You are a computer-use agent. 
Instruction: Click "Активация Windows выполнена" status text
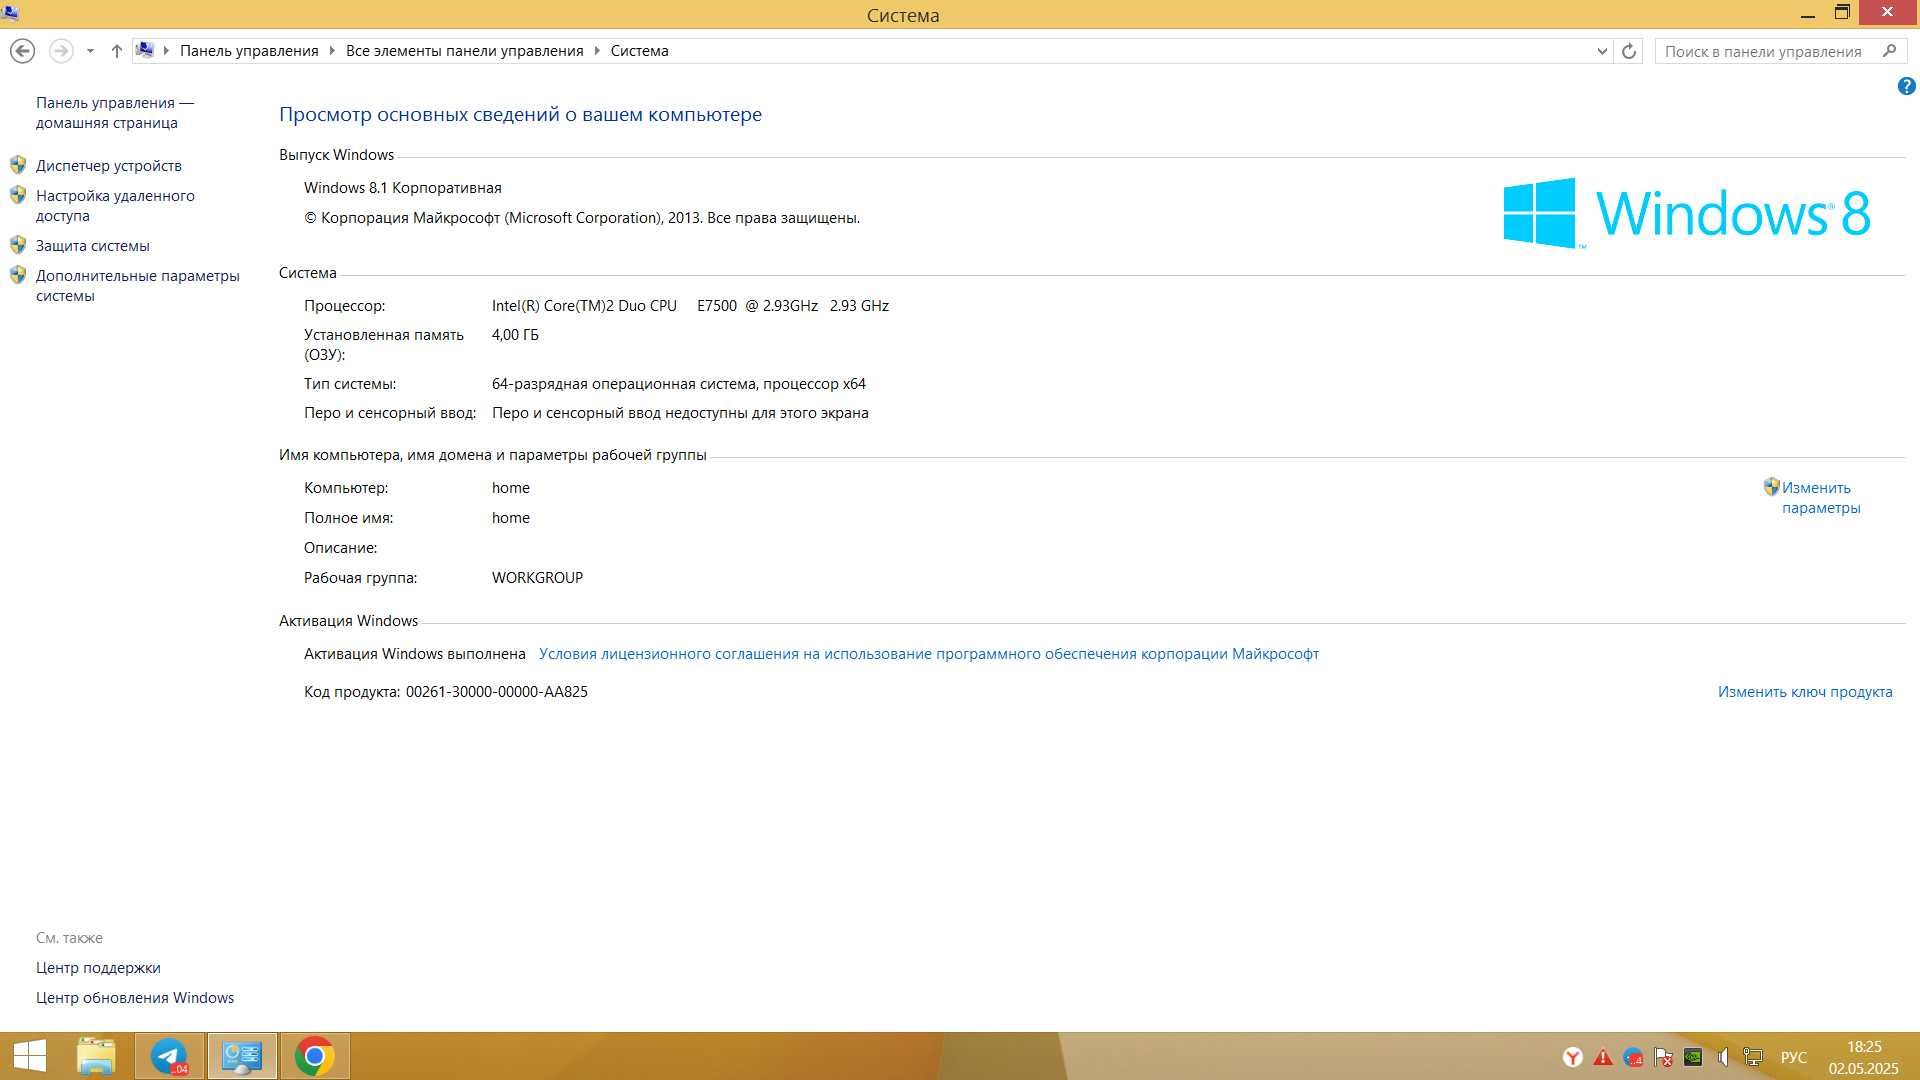pos(415,654)
